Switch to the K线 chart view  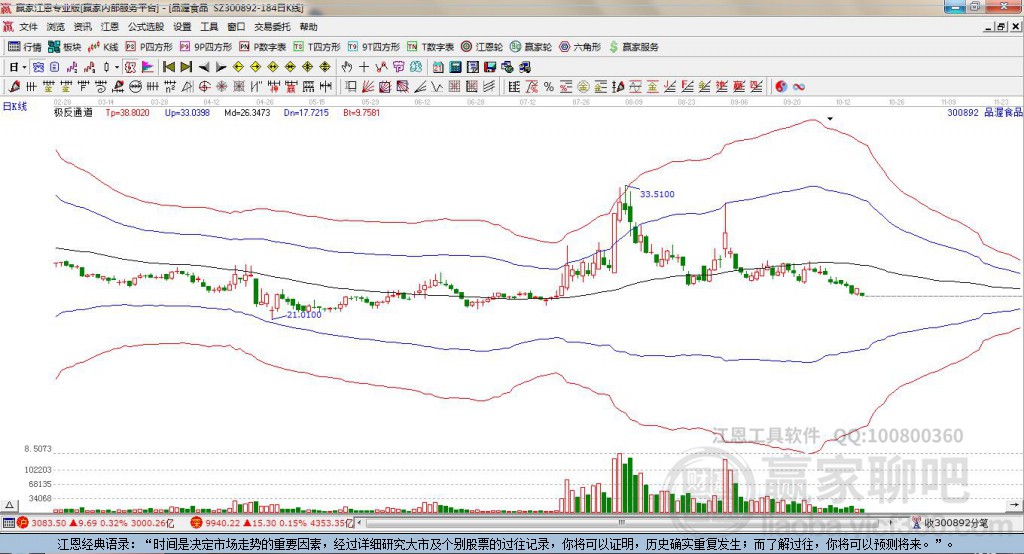pyautogui.click(x=103, y=47)
